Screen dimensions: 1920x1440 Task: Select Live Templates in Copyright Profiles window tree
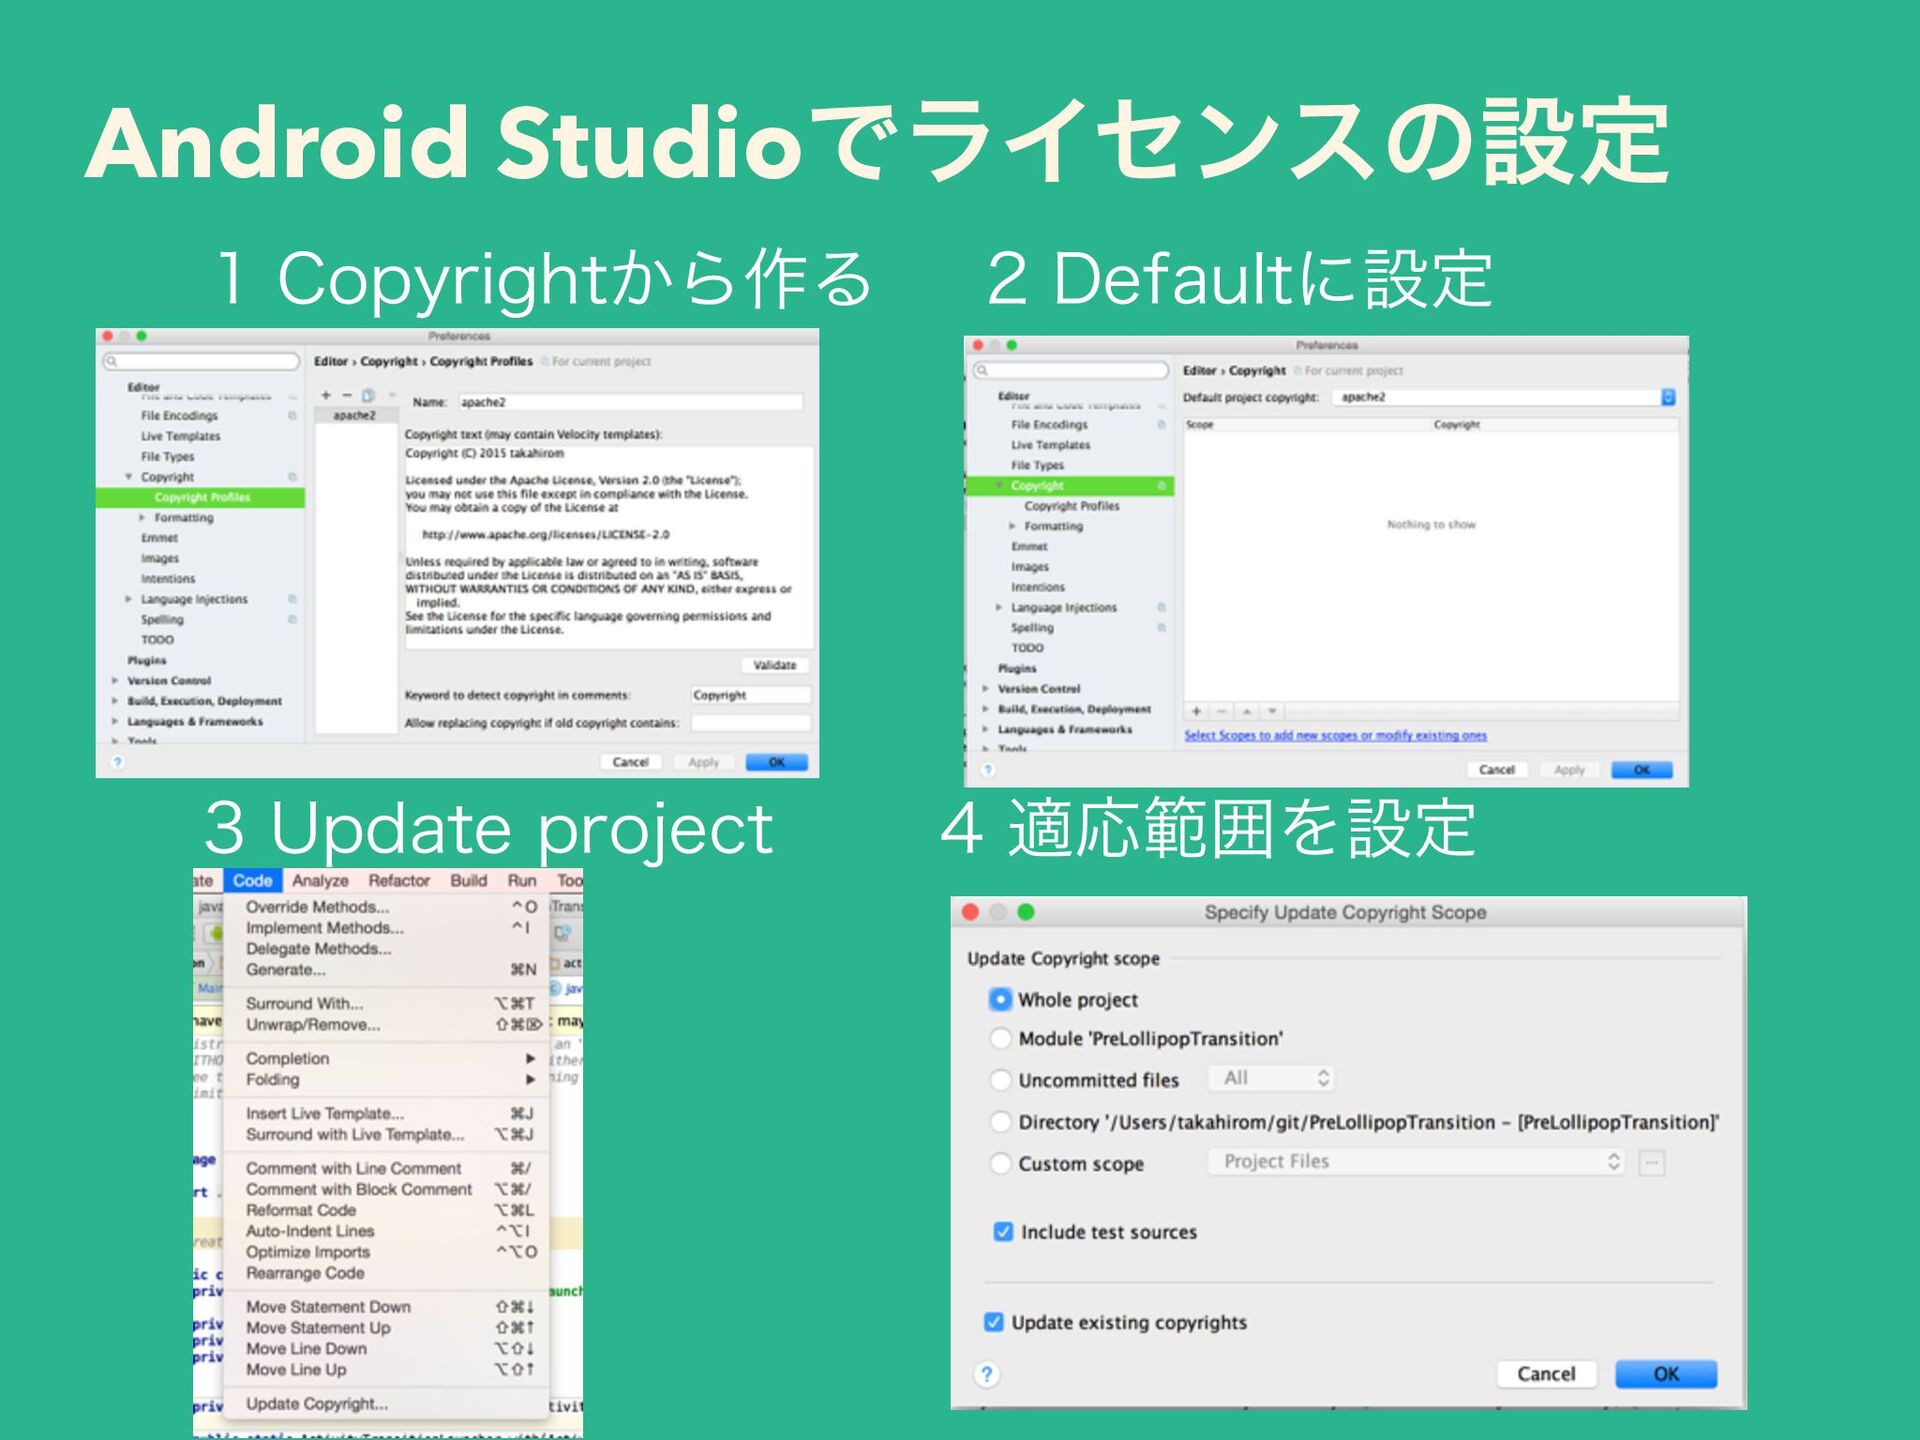click(x=180, y=436)
